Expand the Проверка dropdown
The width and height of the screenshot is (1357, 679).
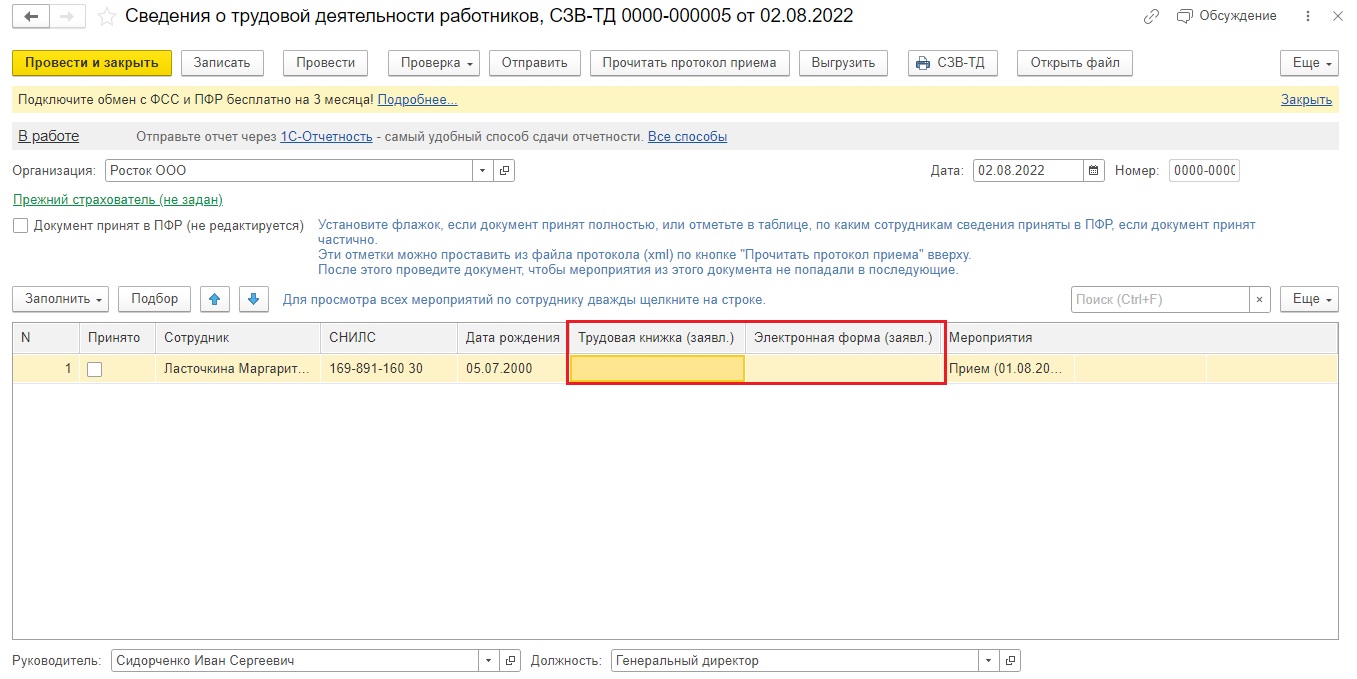pyautogui.click(x=434, y=62)
